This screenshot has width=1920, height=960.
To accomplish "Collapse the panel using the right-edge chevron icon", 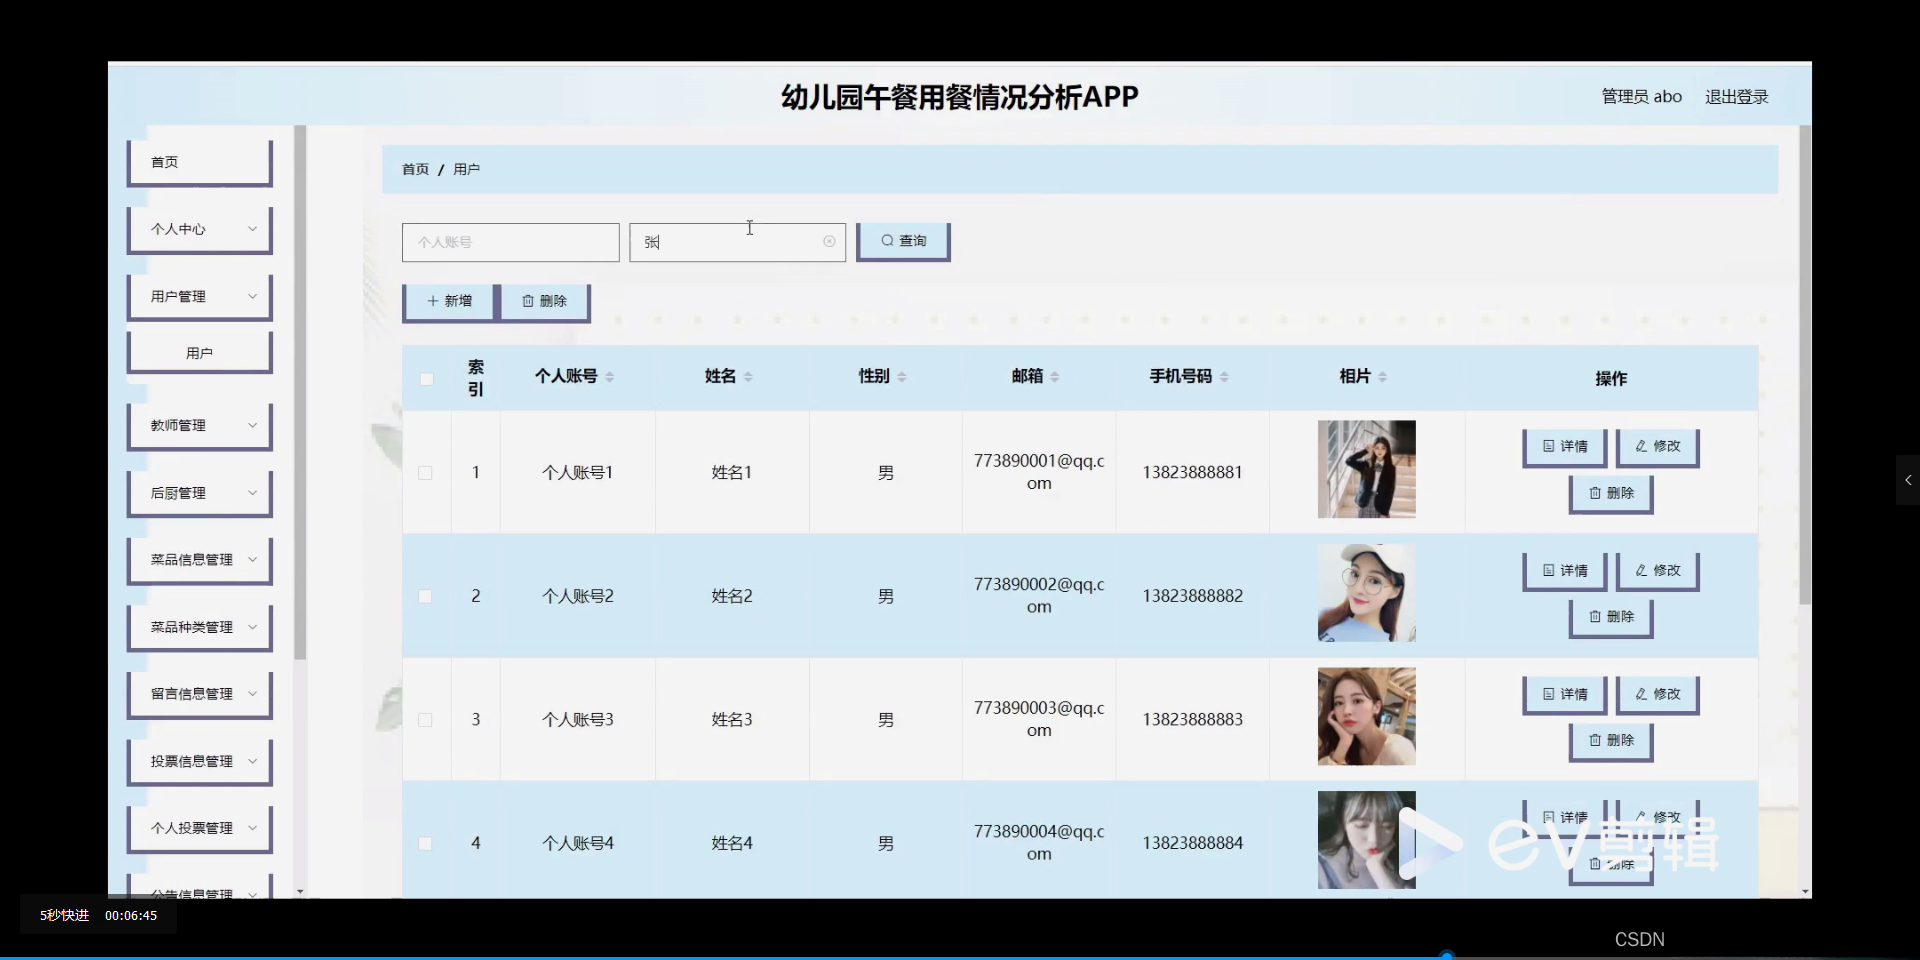I will click(1908, 480).
